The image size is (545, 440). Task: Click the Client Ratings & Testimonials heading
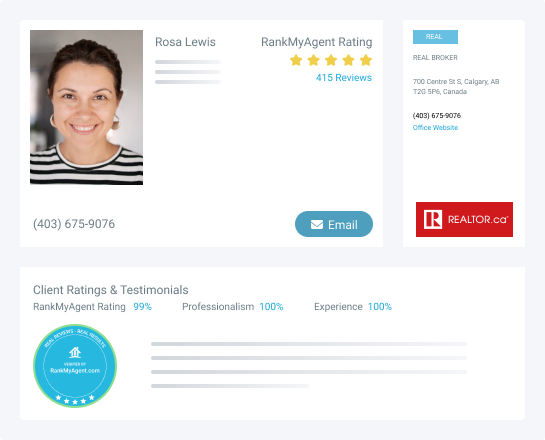click(111, 290)
